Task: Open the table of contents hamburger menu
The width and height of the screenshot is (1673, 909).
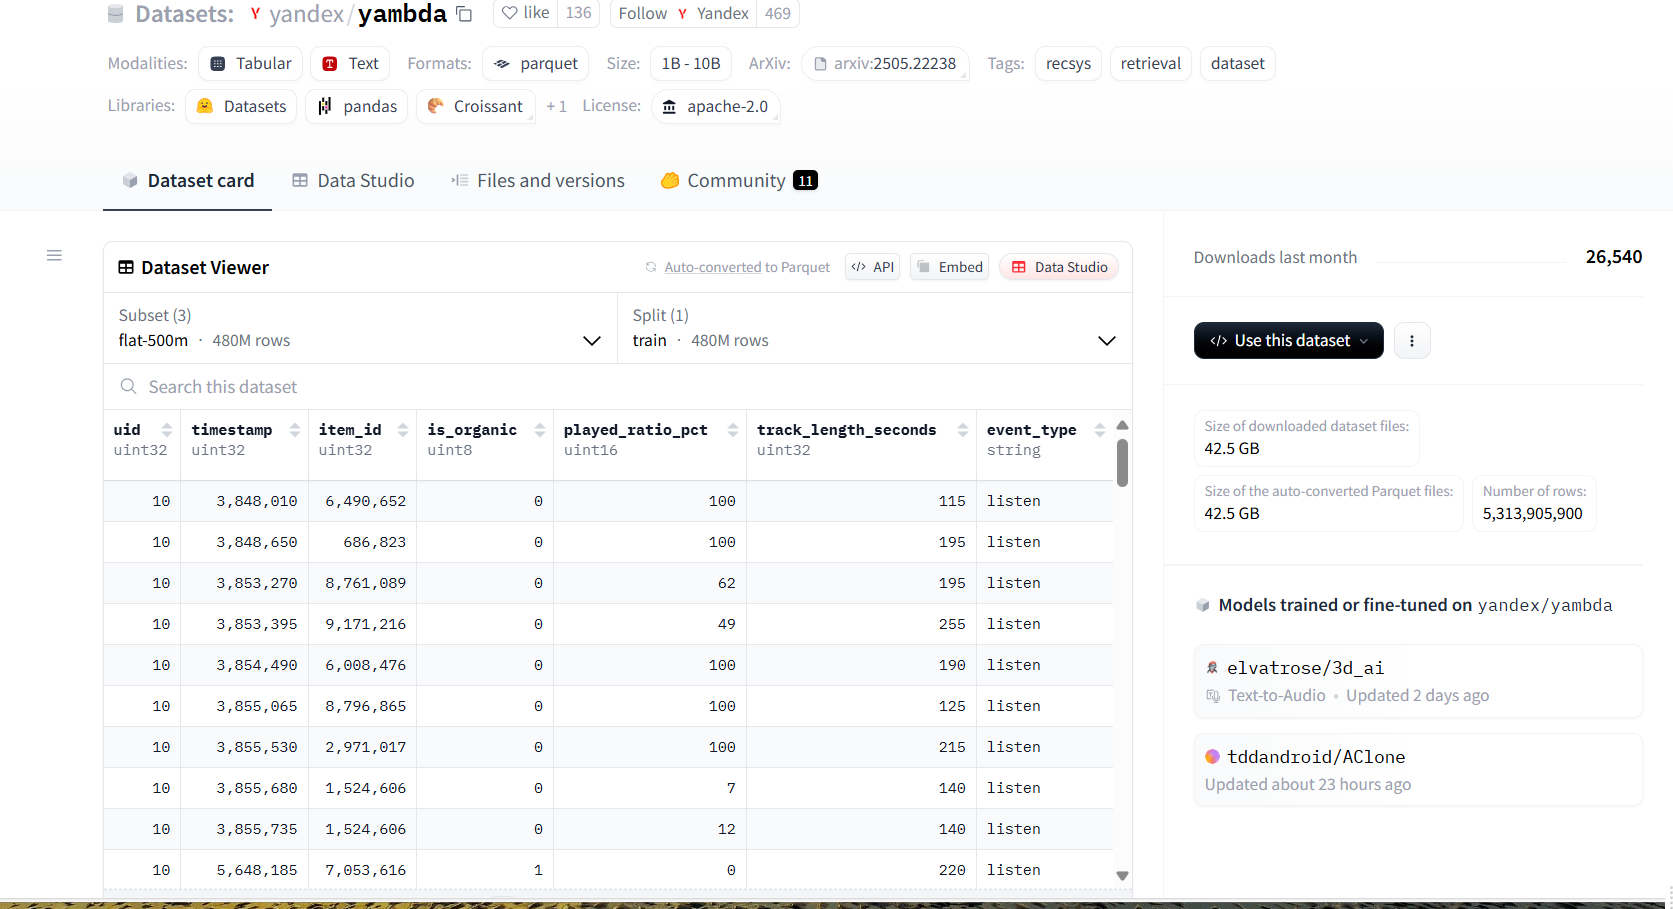Action: tap(54, 256)
